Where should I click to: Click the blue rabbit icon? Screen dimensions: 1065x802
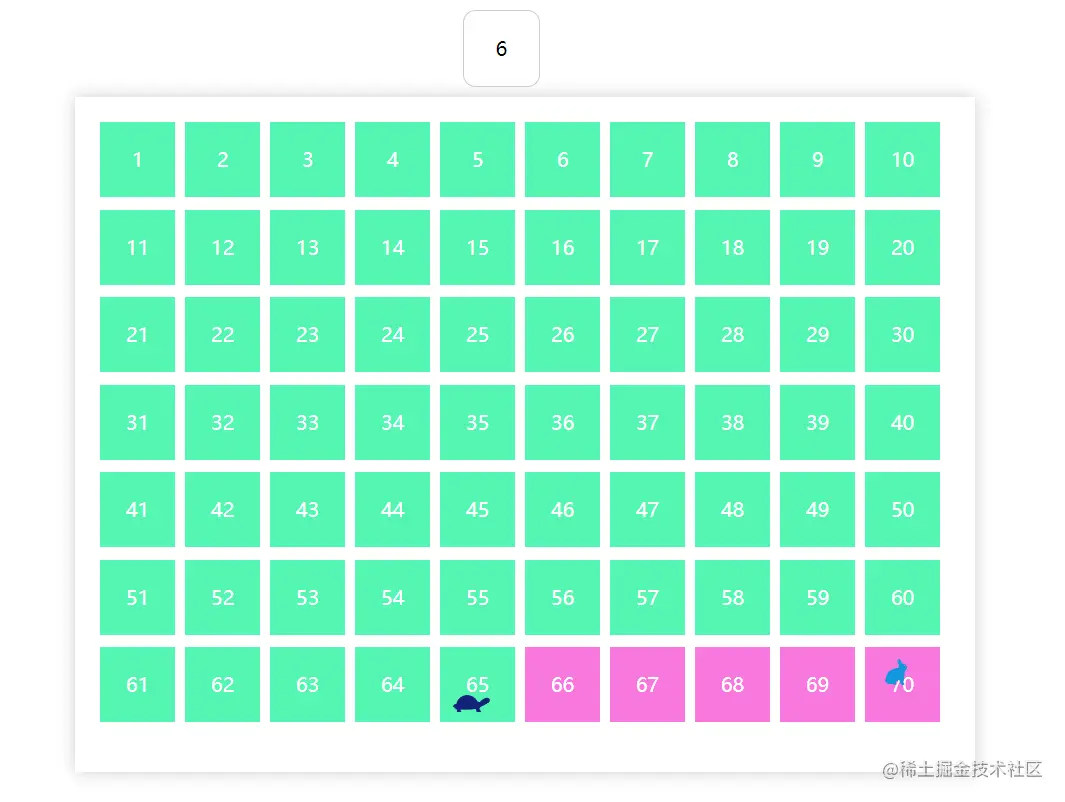897,672
